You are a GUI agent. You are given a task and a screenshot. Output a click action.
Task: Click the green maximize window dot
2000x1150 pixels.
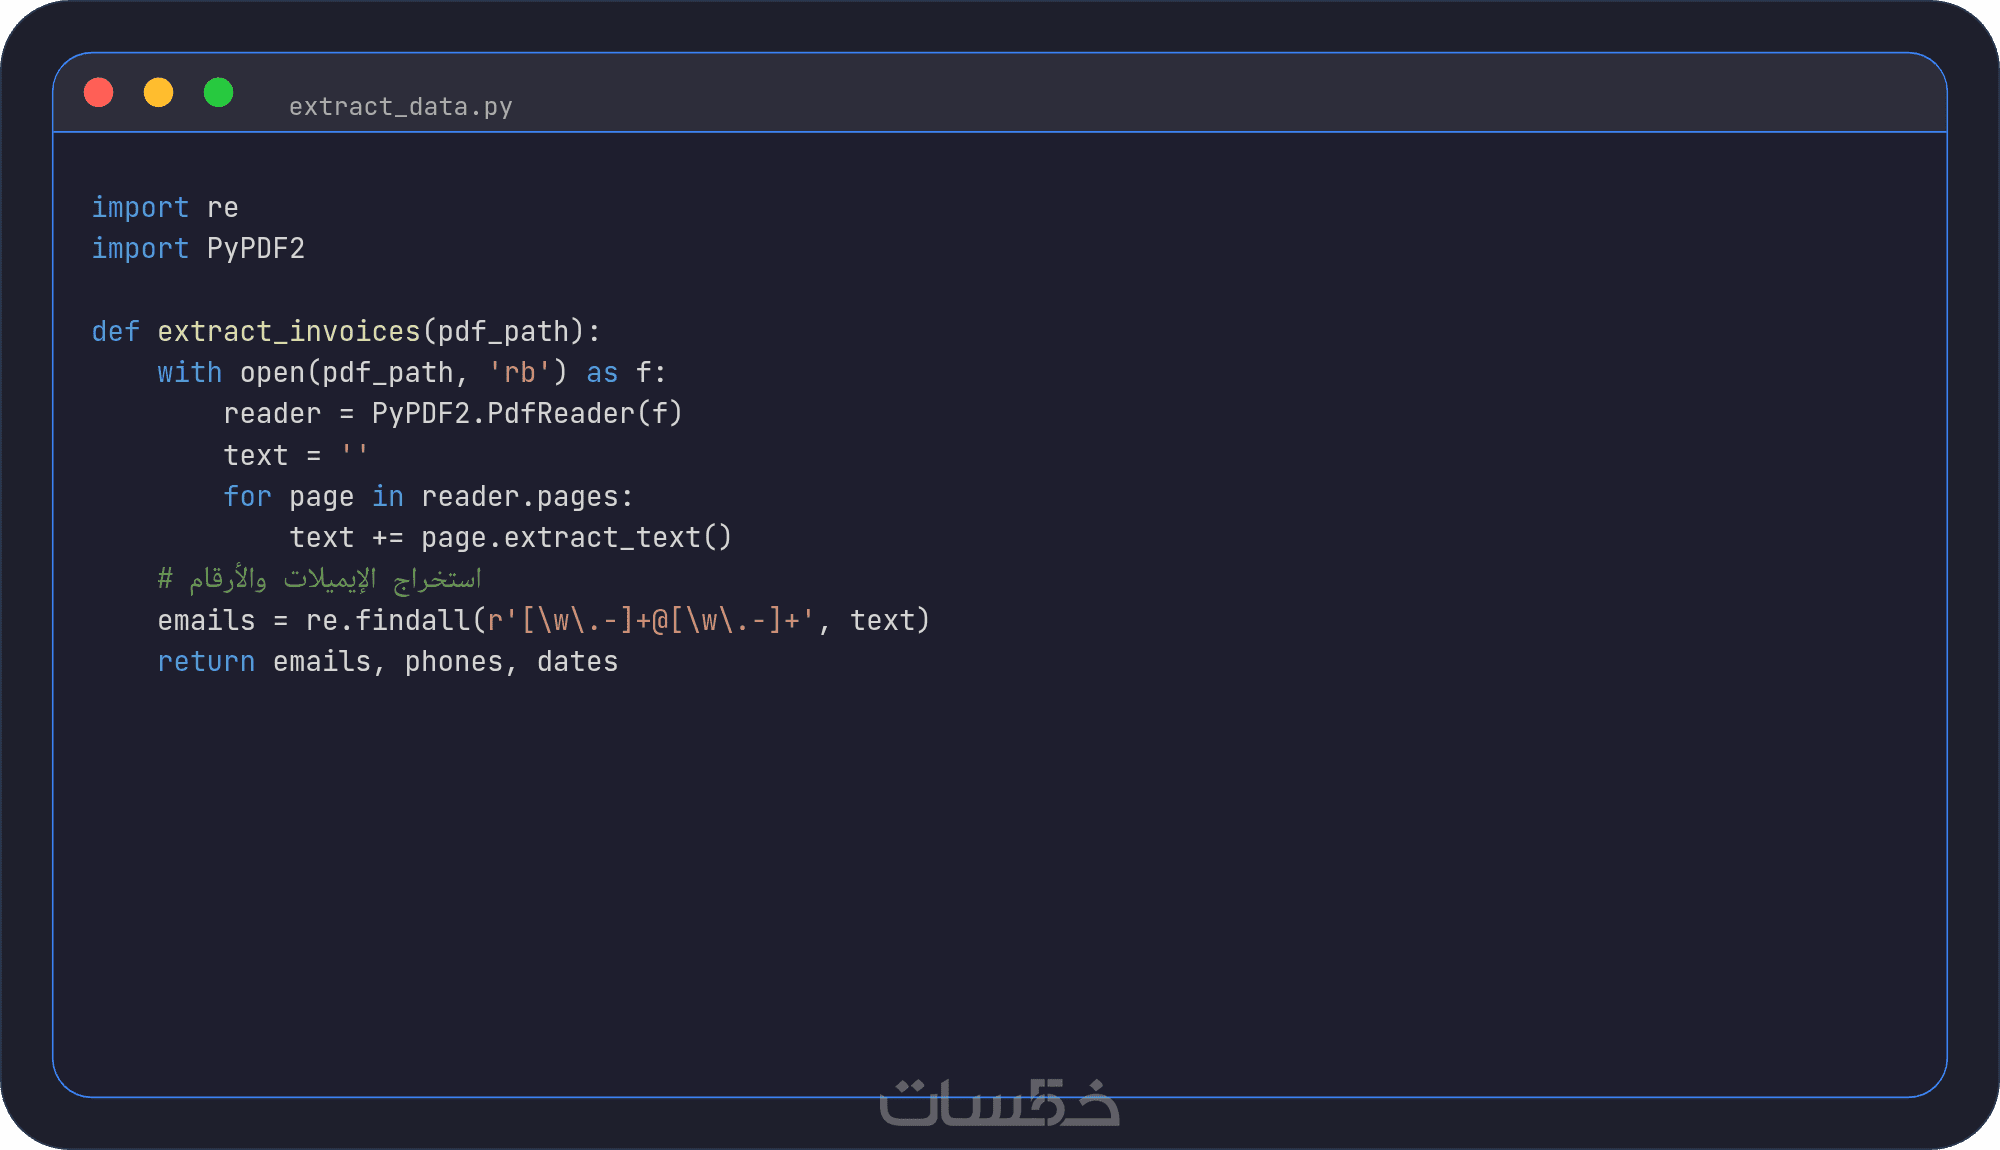[x=219, y=93]
